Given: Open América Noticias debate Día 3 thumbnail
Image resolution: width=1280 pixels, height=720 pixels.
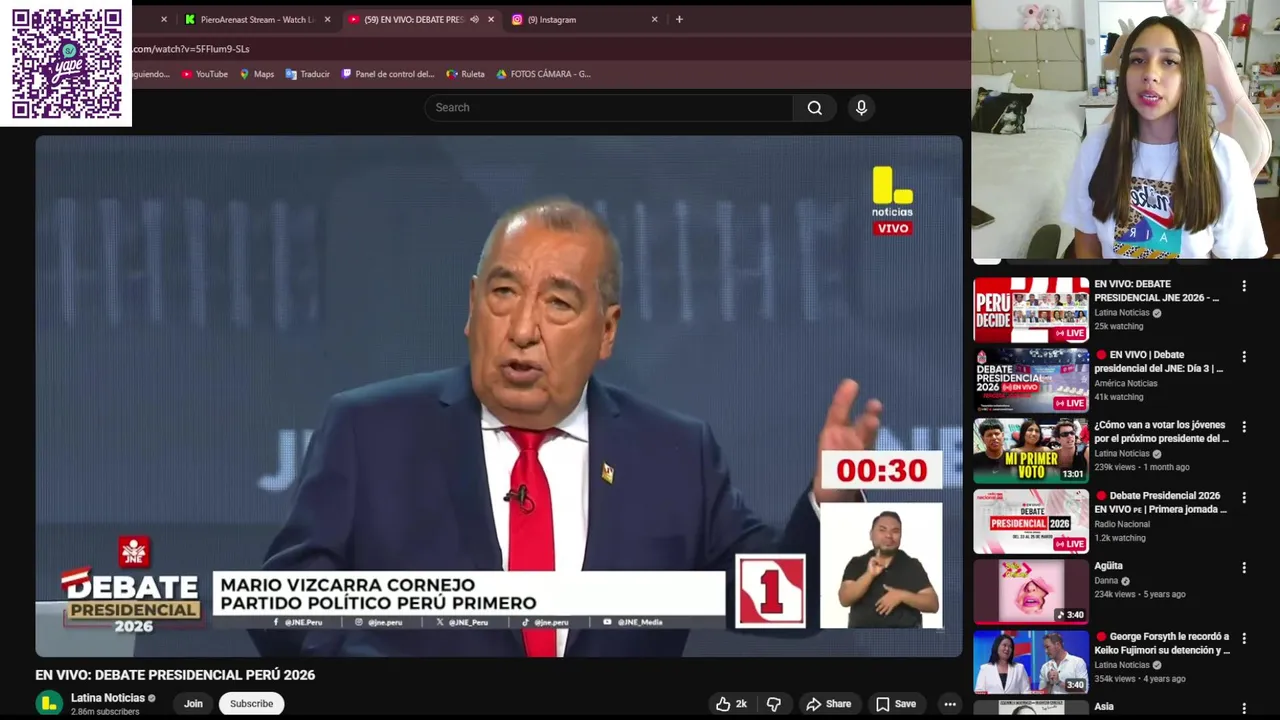Looking at the screenshot, I should click(x=1031, y=381).
